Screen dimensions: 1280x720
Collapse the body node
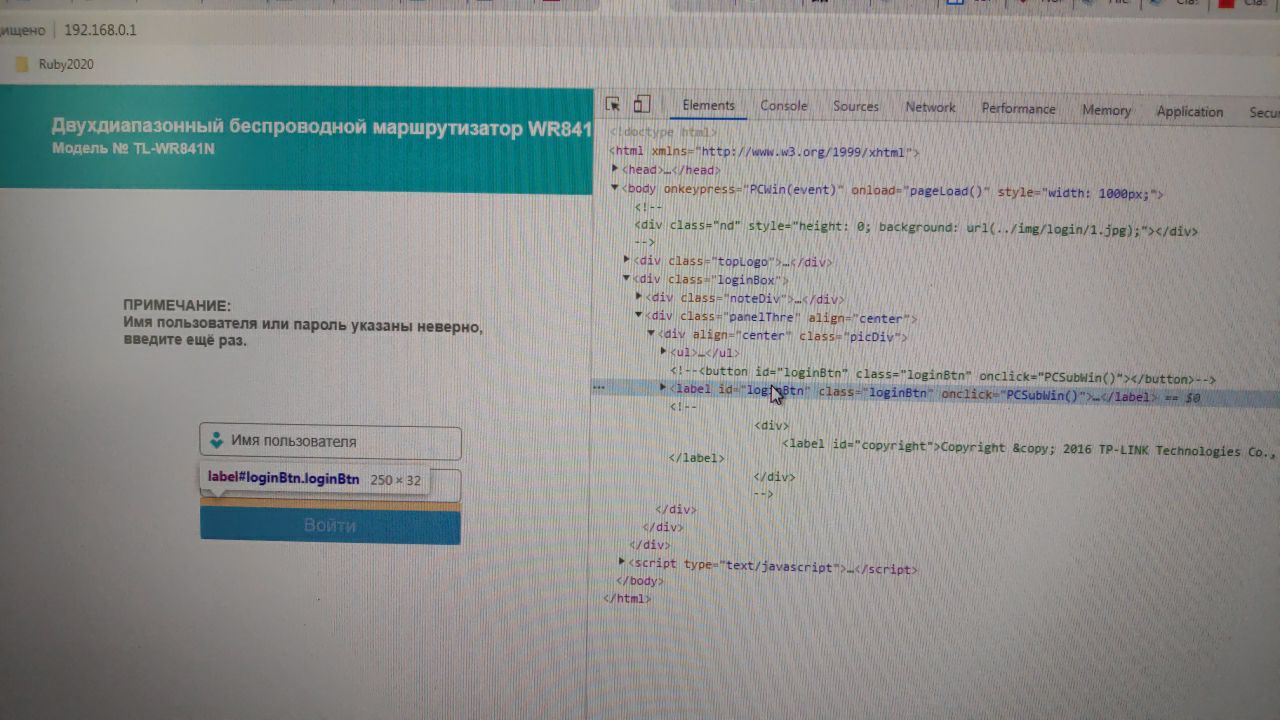(x=615, y=187)
